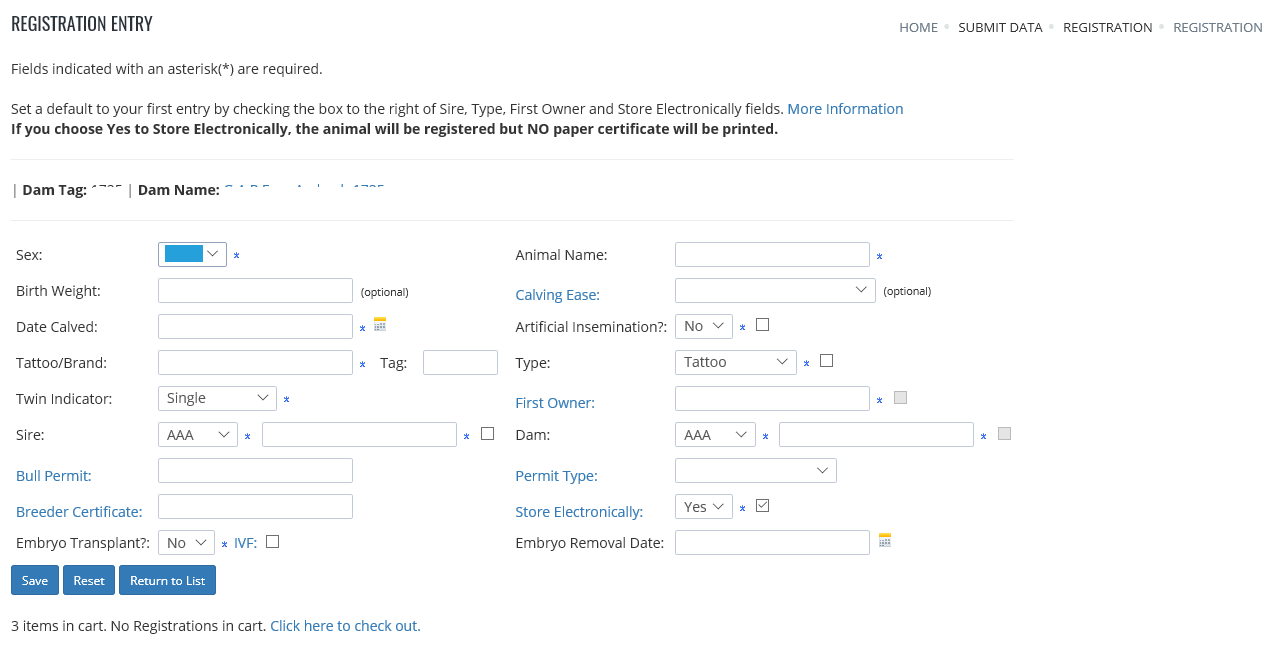Focus the Animal Name input field
The width and height of the screenshot is (1276, 649).
(x=772, y=254)
